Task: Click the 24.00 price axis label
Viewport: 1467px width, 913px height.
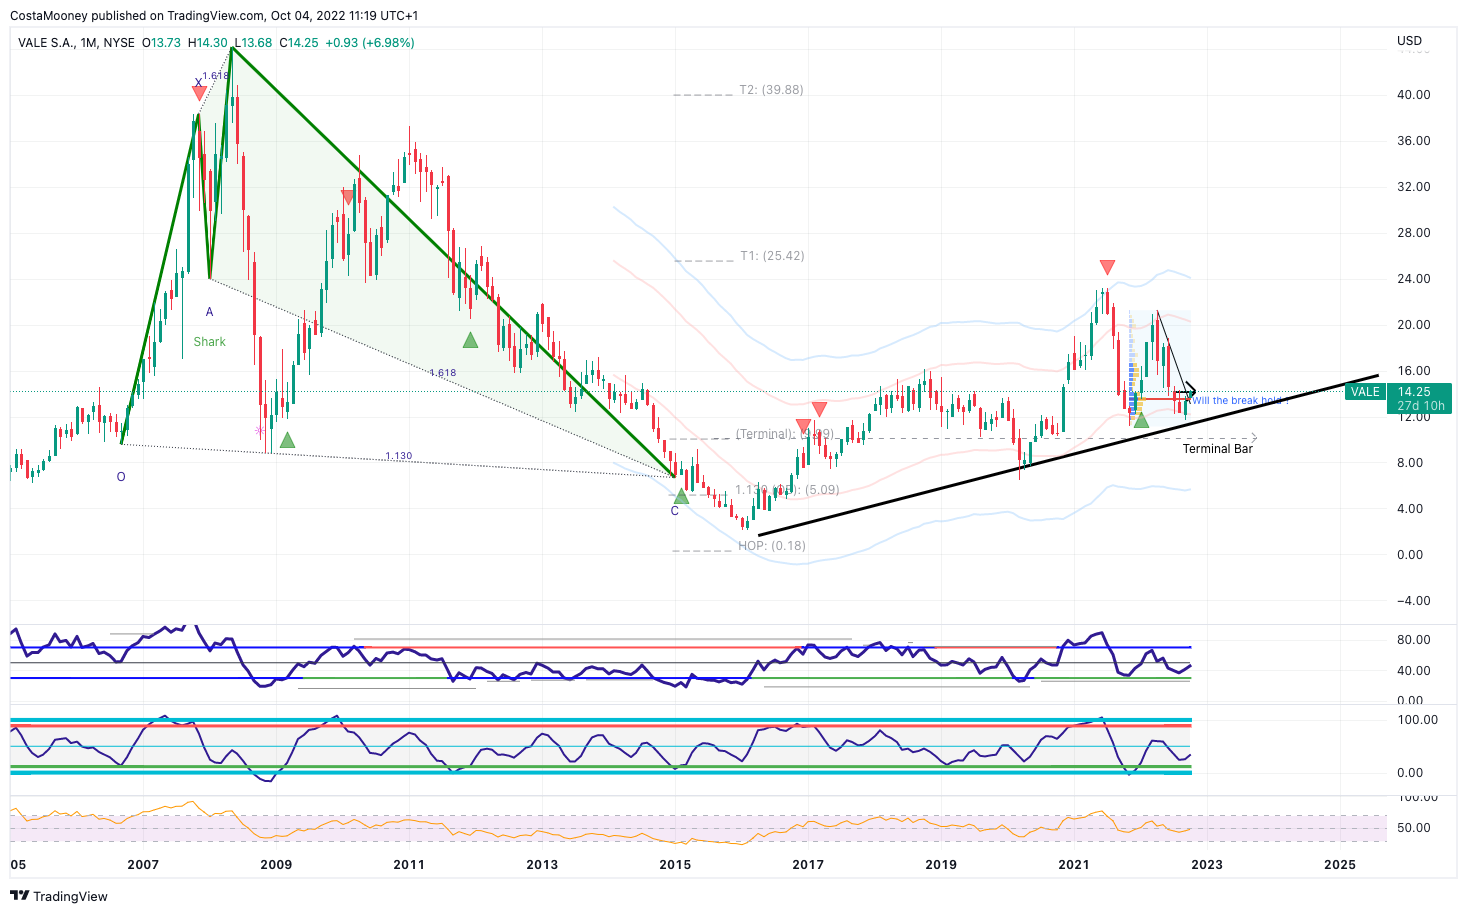Action: [1413, 279]
